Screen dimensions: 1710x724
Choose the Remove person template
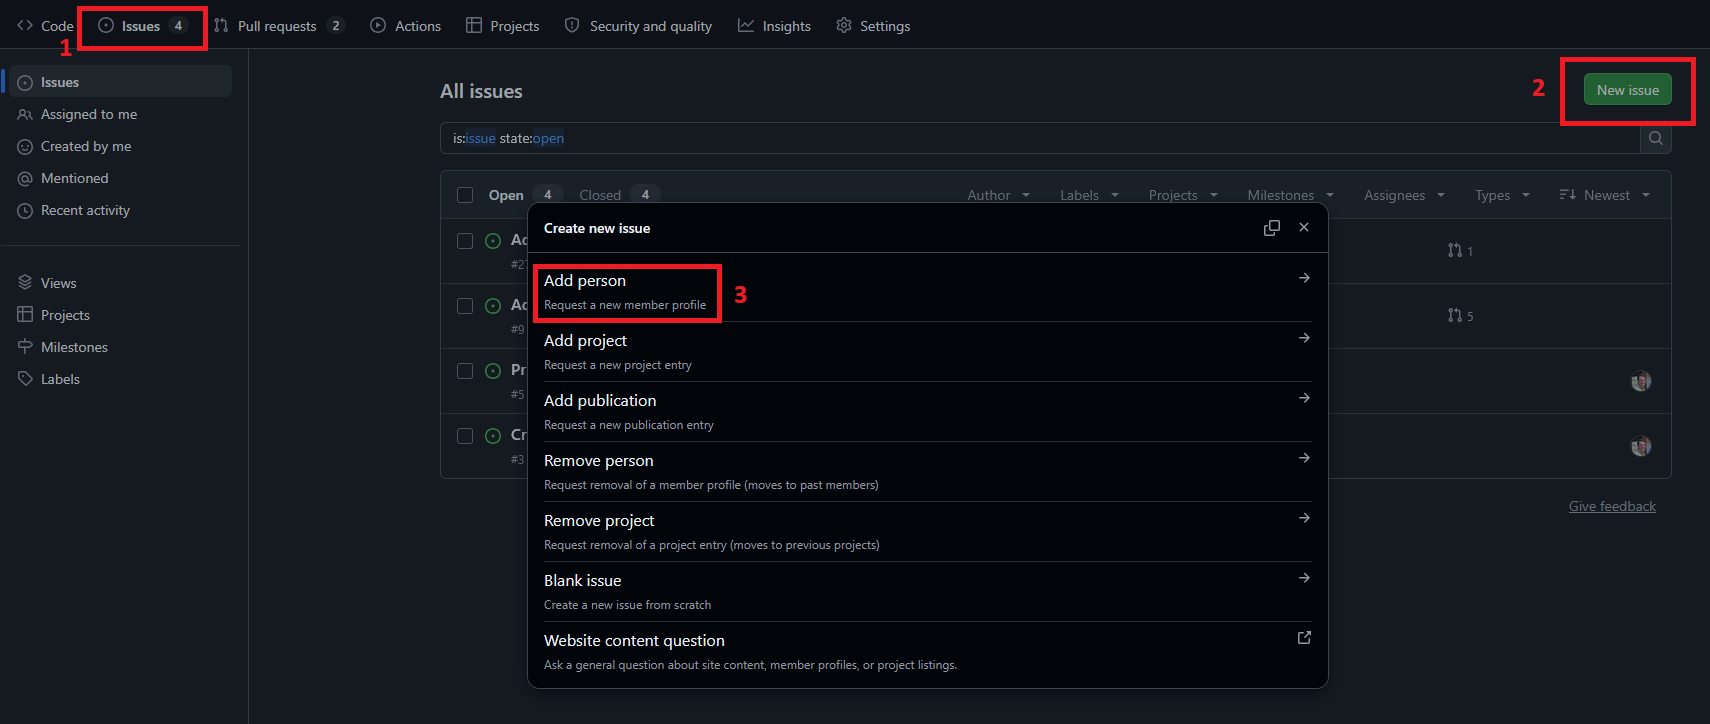[x=927, y=472]
